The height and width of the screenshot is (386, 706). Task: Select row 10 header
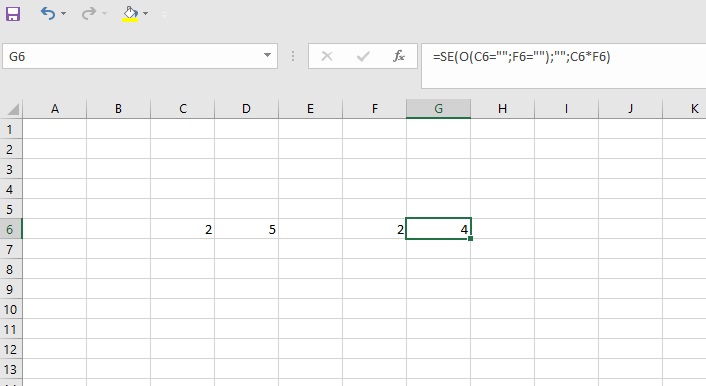[11, 309]
